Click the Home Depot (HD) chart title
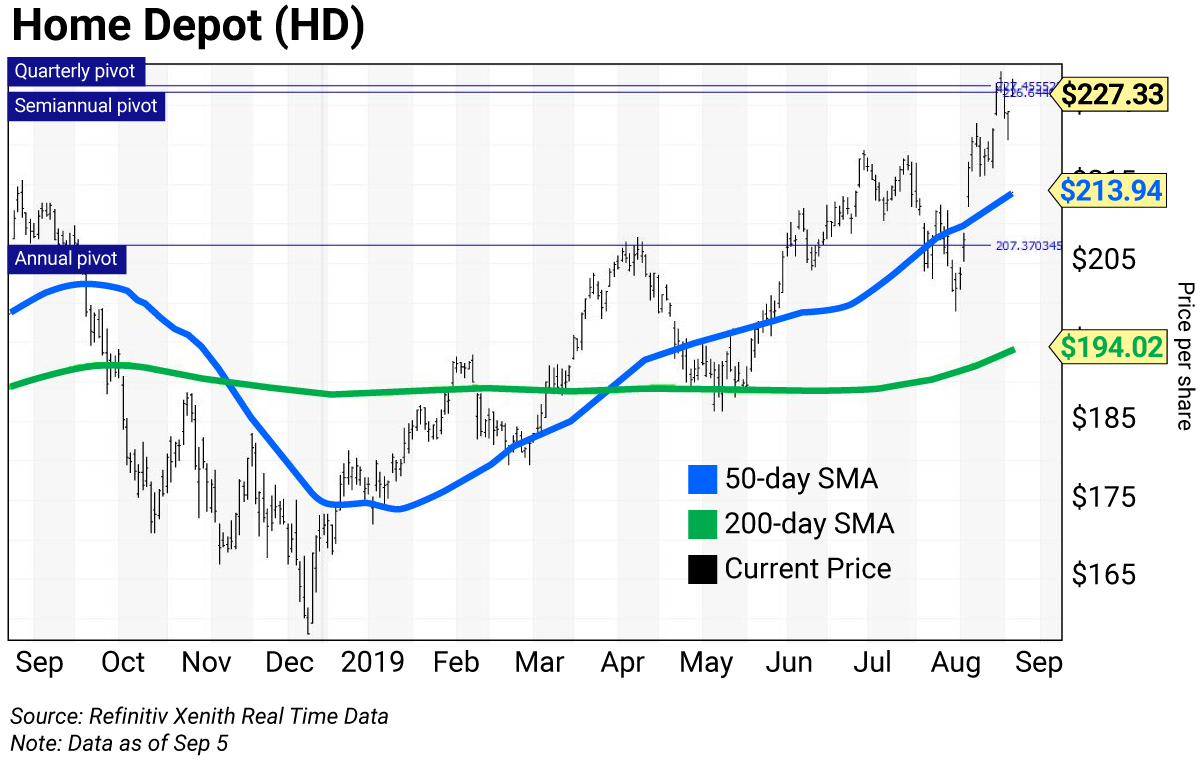 tap(187, 25)
